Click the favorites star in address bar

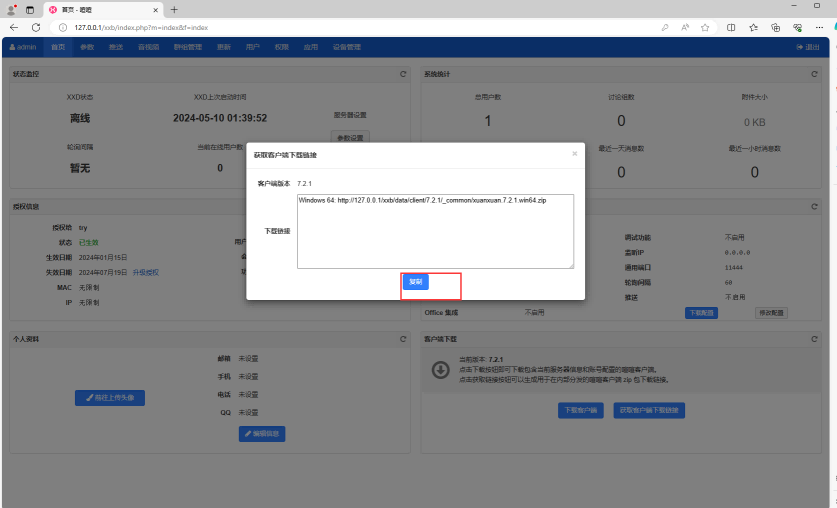click(705, 27)
